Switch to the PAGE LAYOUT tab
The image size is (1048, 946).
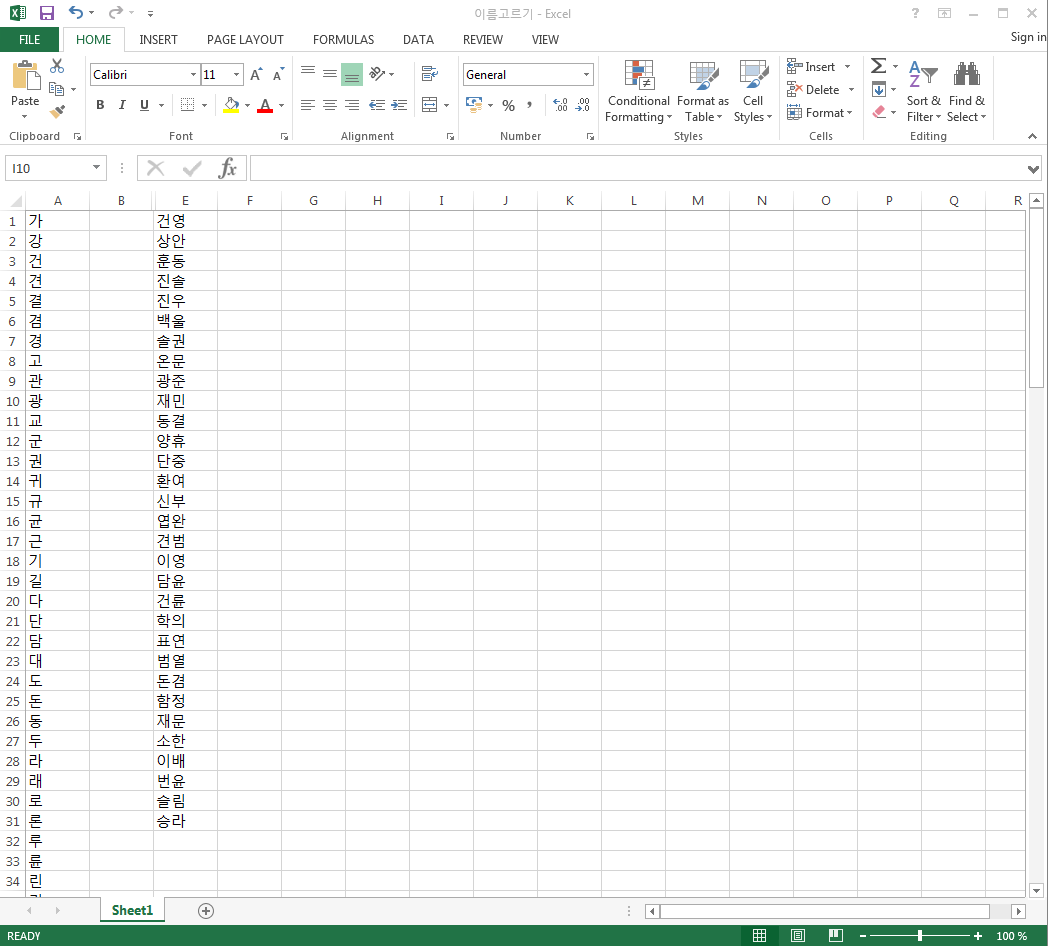pyautogui.click(x=245, y=40)
